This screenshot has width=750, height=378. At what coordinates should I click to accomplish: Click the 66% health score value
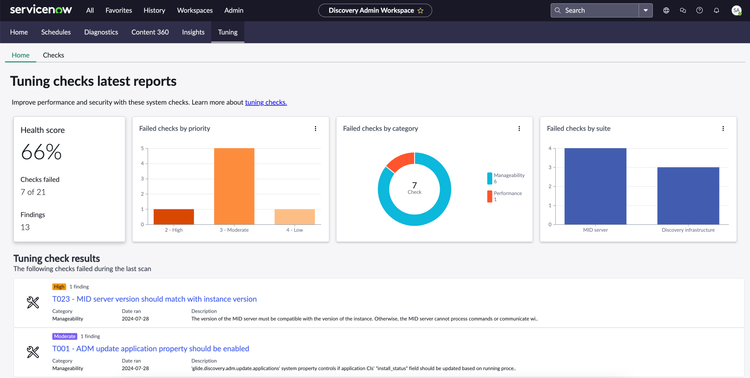(41, 153)
